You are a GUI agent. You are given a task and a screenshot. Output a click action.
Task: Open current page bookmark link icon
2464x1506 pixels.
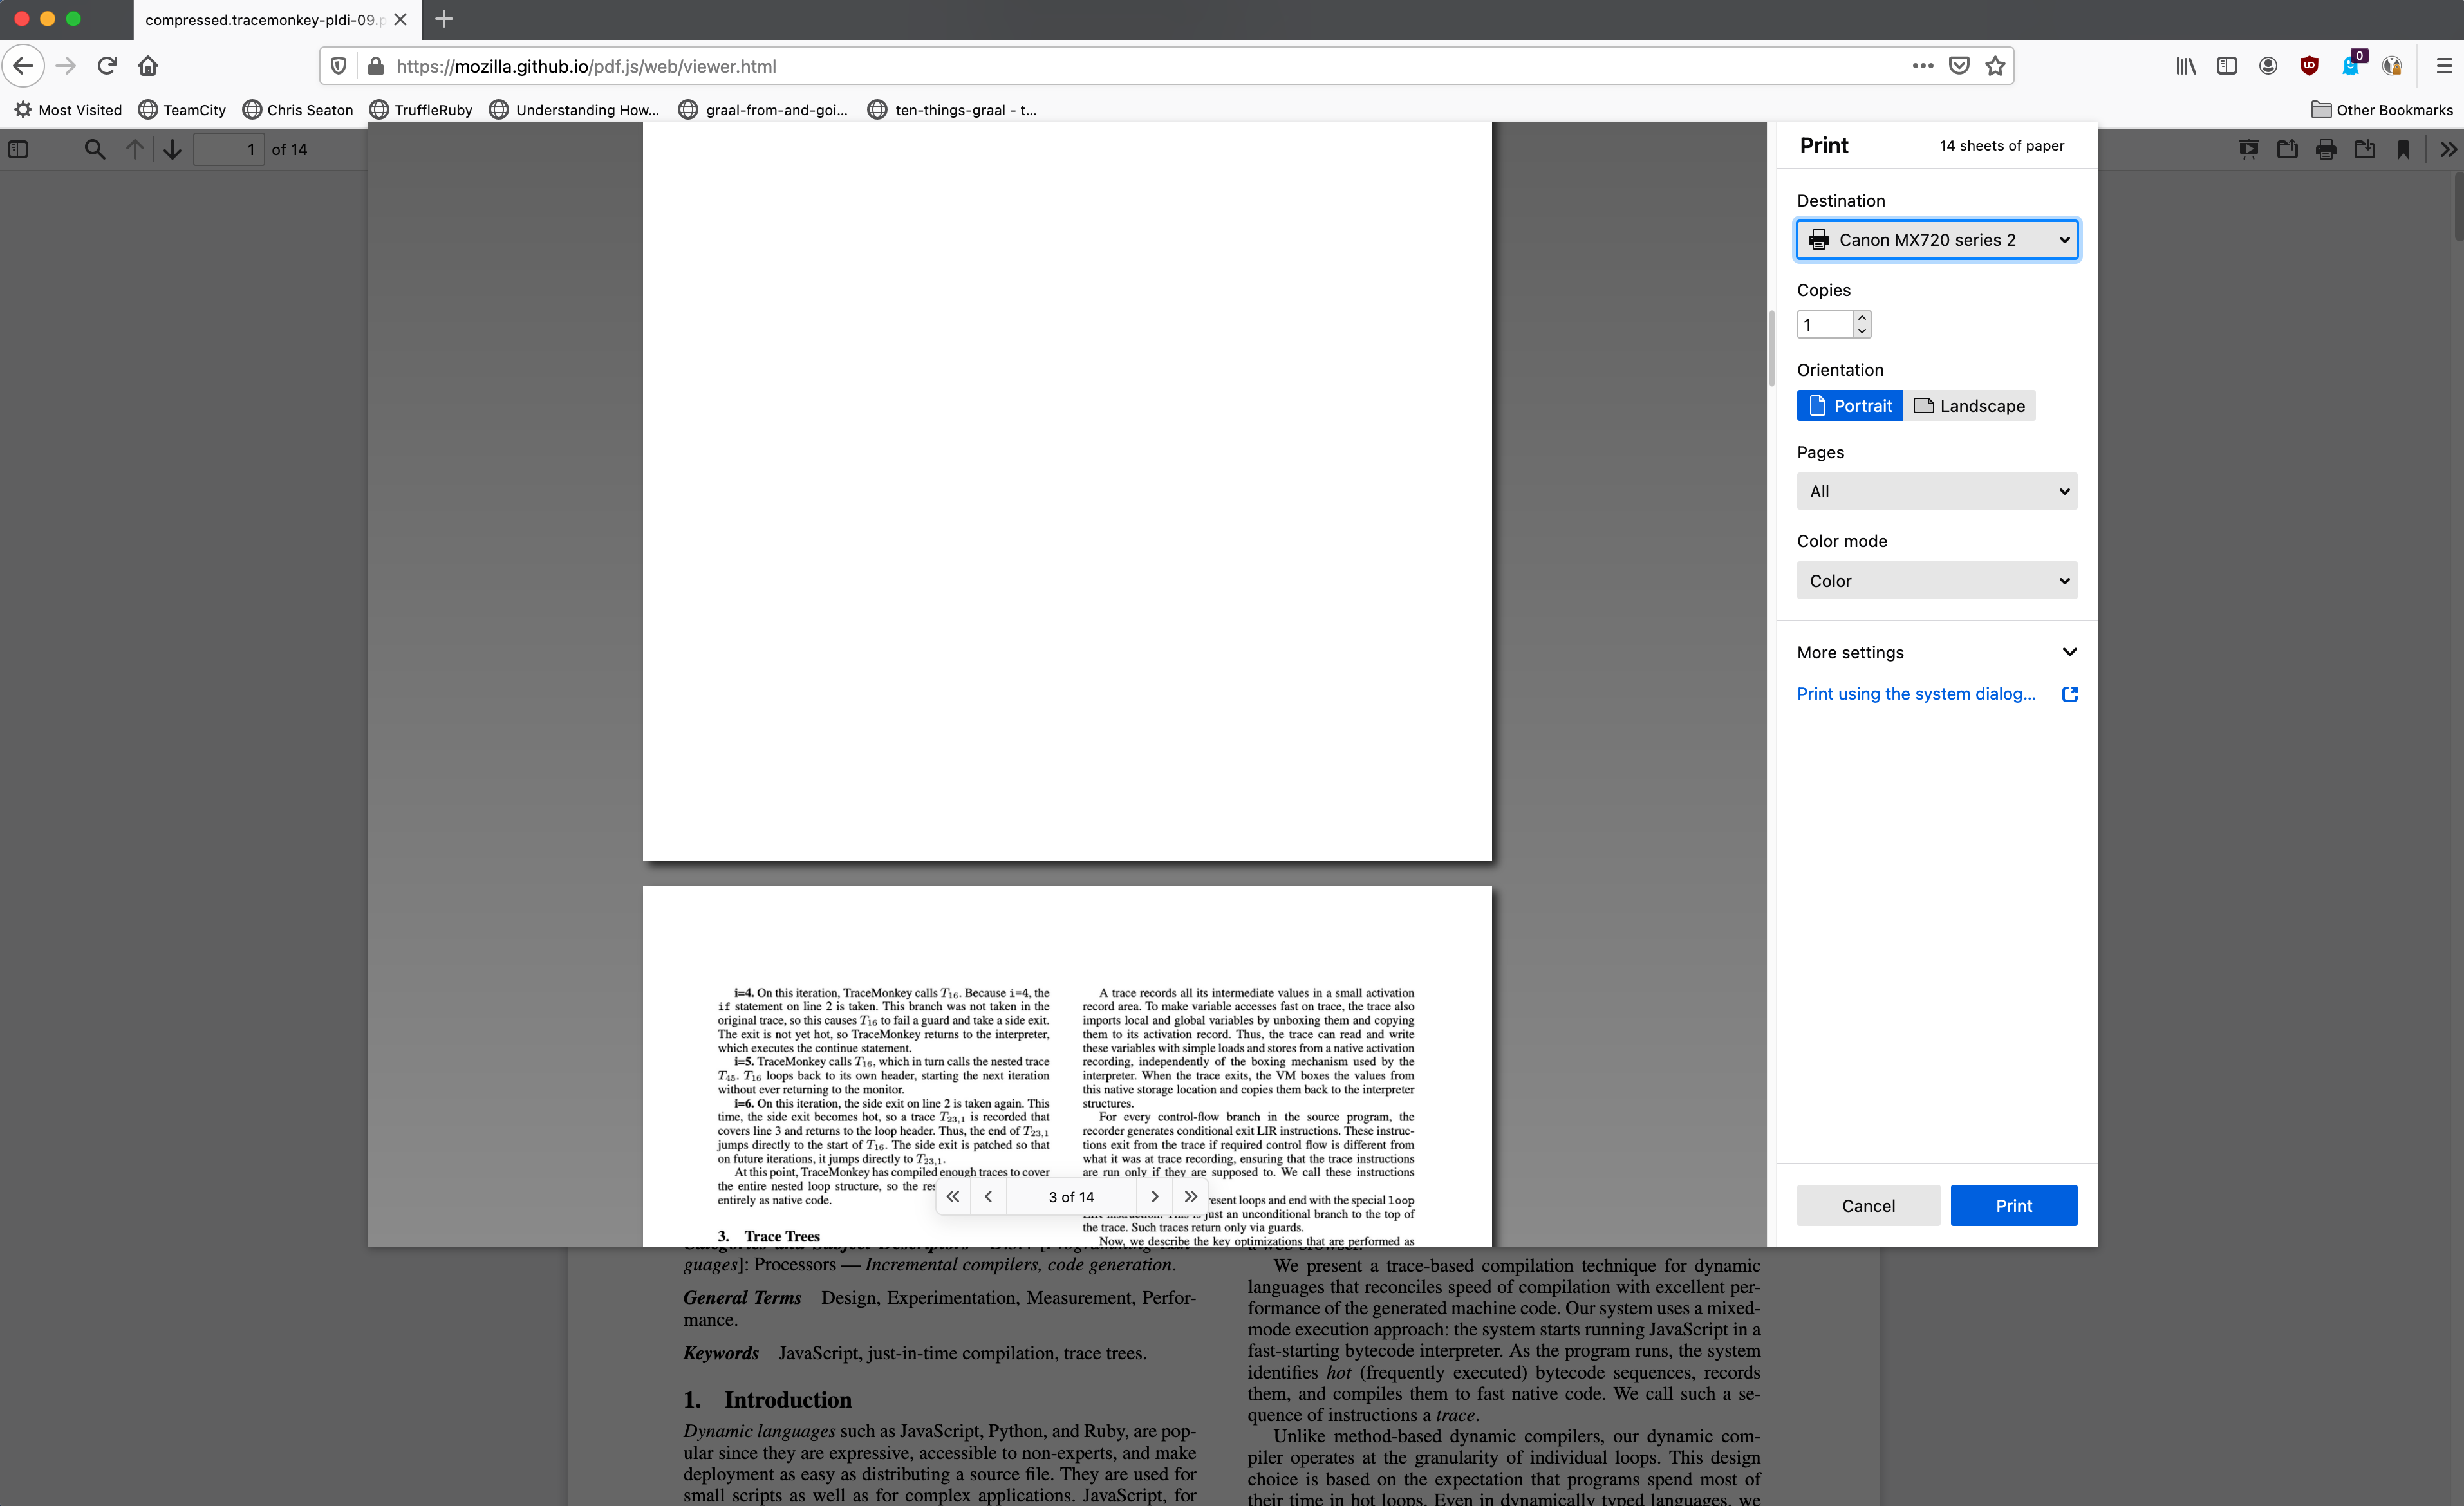pyautogui.click(x=2403, y=149)
